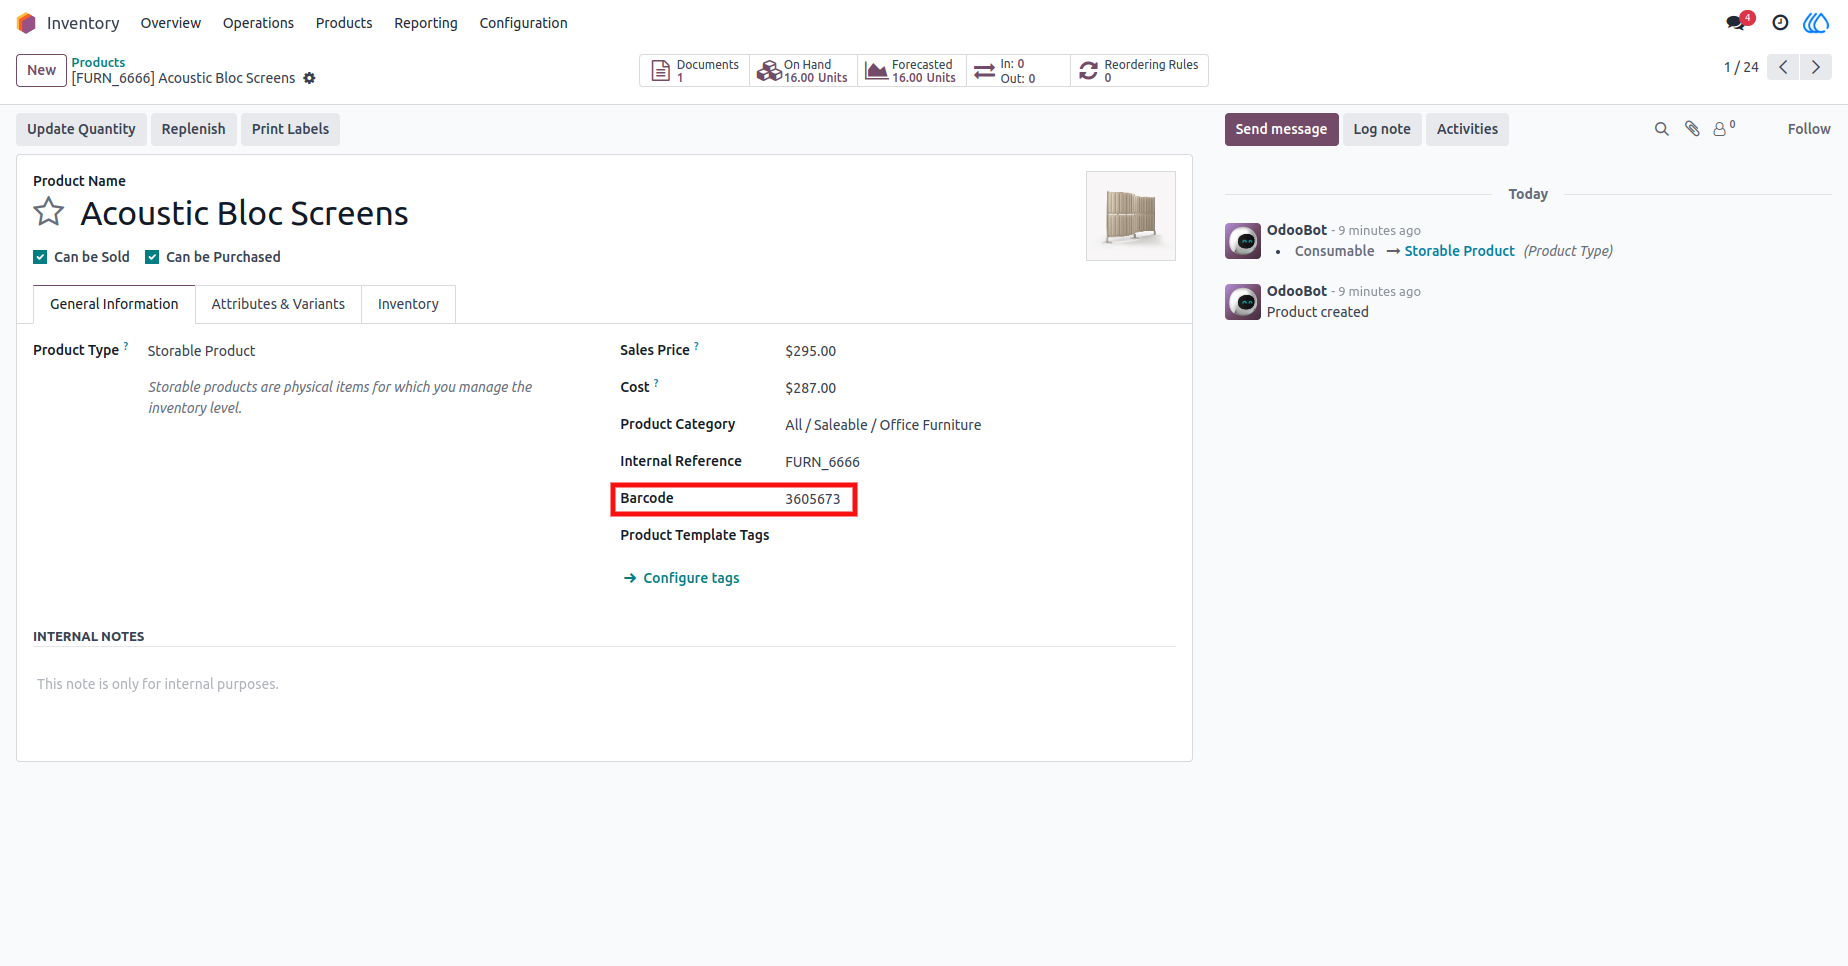
Task: Open the Overview menu
Action: [x=170, y=23]
